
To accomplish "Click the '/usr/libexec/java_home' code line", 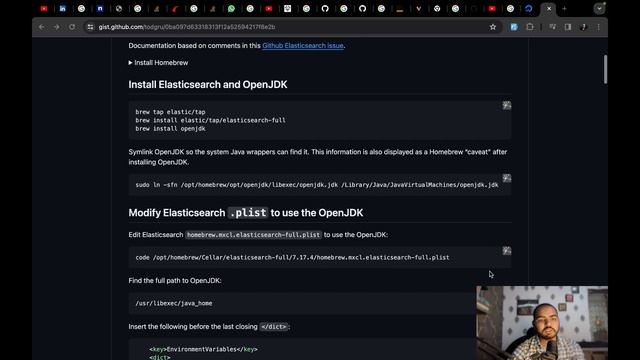I will tap(173, 303).
